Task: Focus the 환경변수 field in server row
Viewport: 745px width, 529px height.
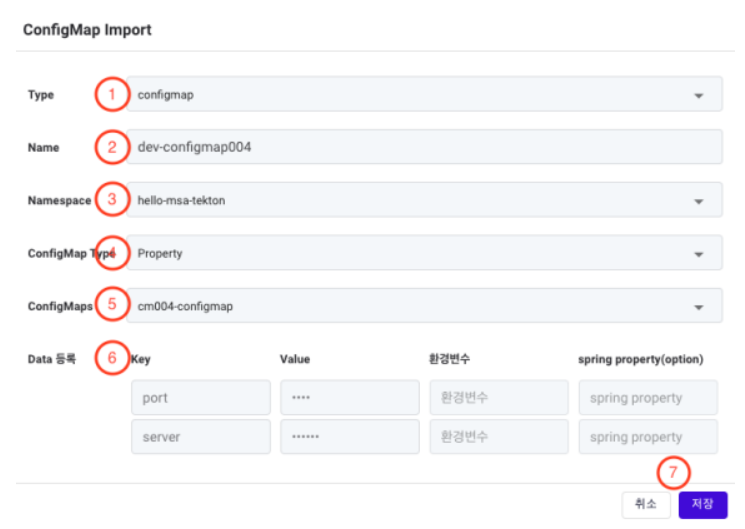Action: coord(499,436)
